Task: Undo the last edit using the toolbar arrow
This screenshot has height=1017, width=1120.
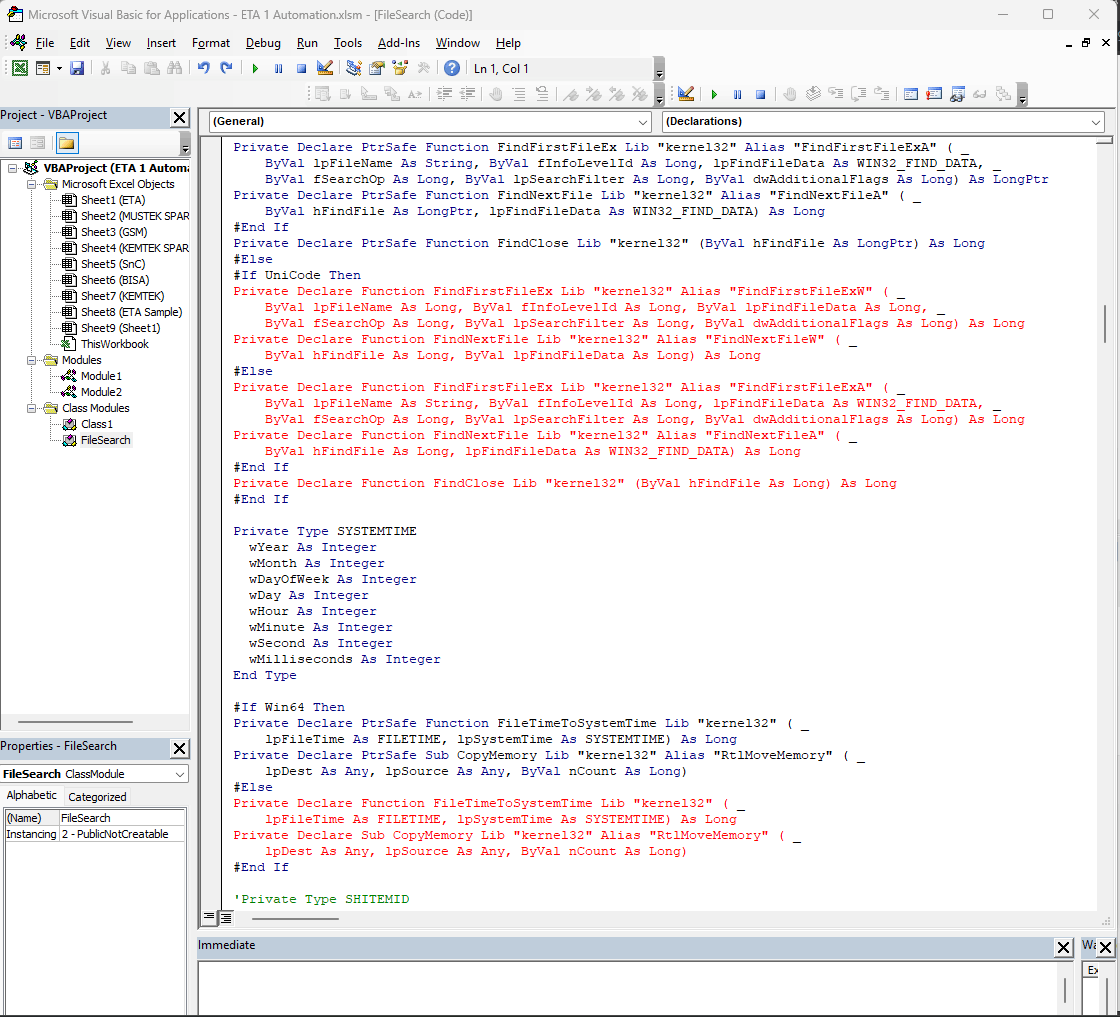Action: point(204,69)
